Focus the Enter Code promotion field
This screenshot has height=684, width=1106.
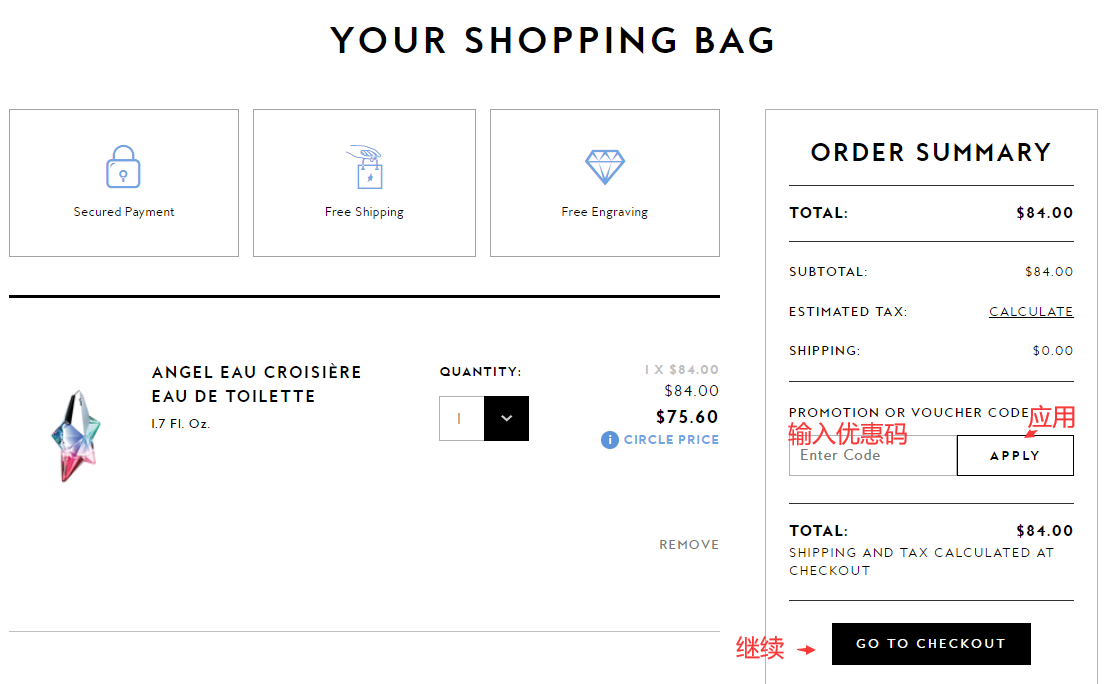tap(872, 456)
